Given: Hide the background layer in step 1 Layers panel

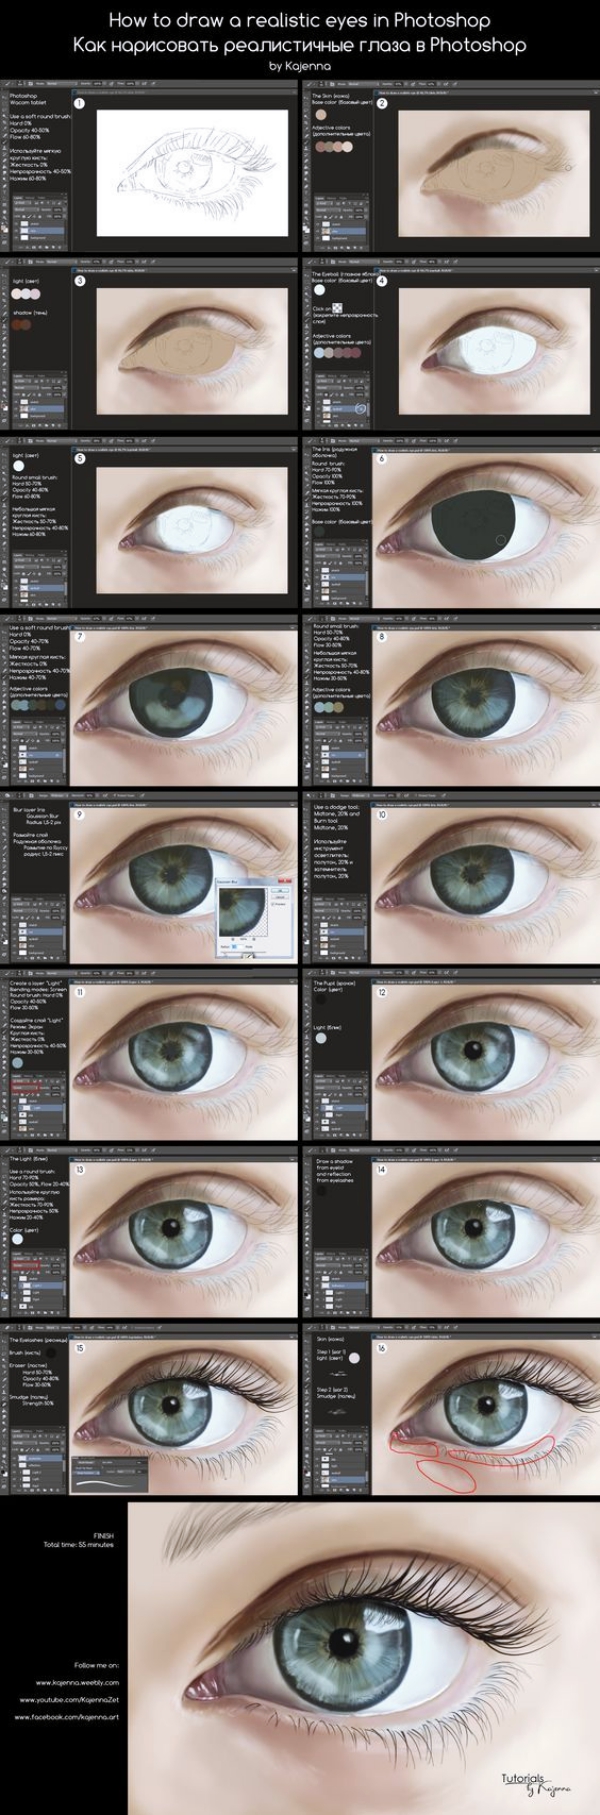Looking at the screenshot, I should 16,240.
